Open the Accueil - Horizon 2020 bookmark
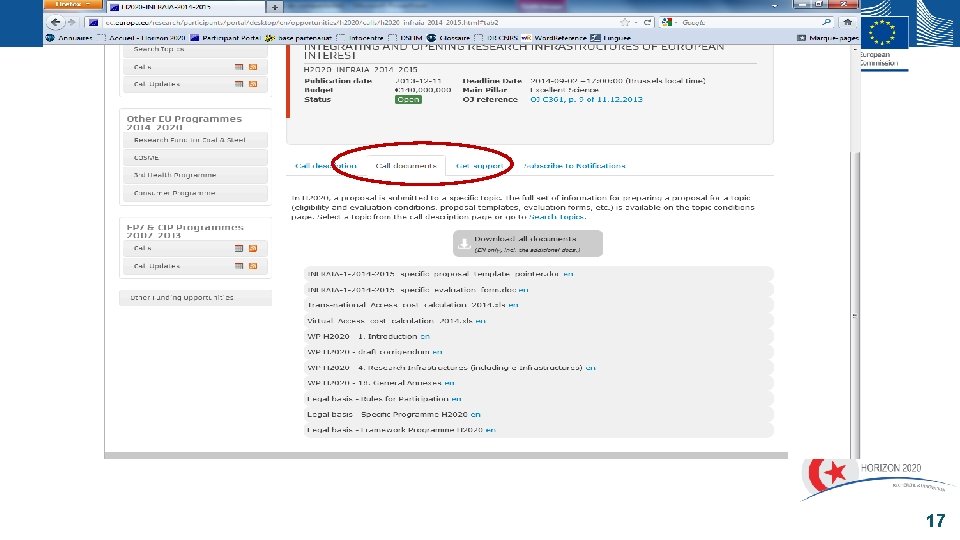The height and width of the screenshot is (540, 960). tap(141, 38)
